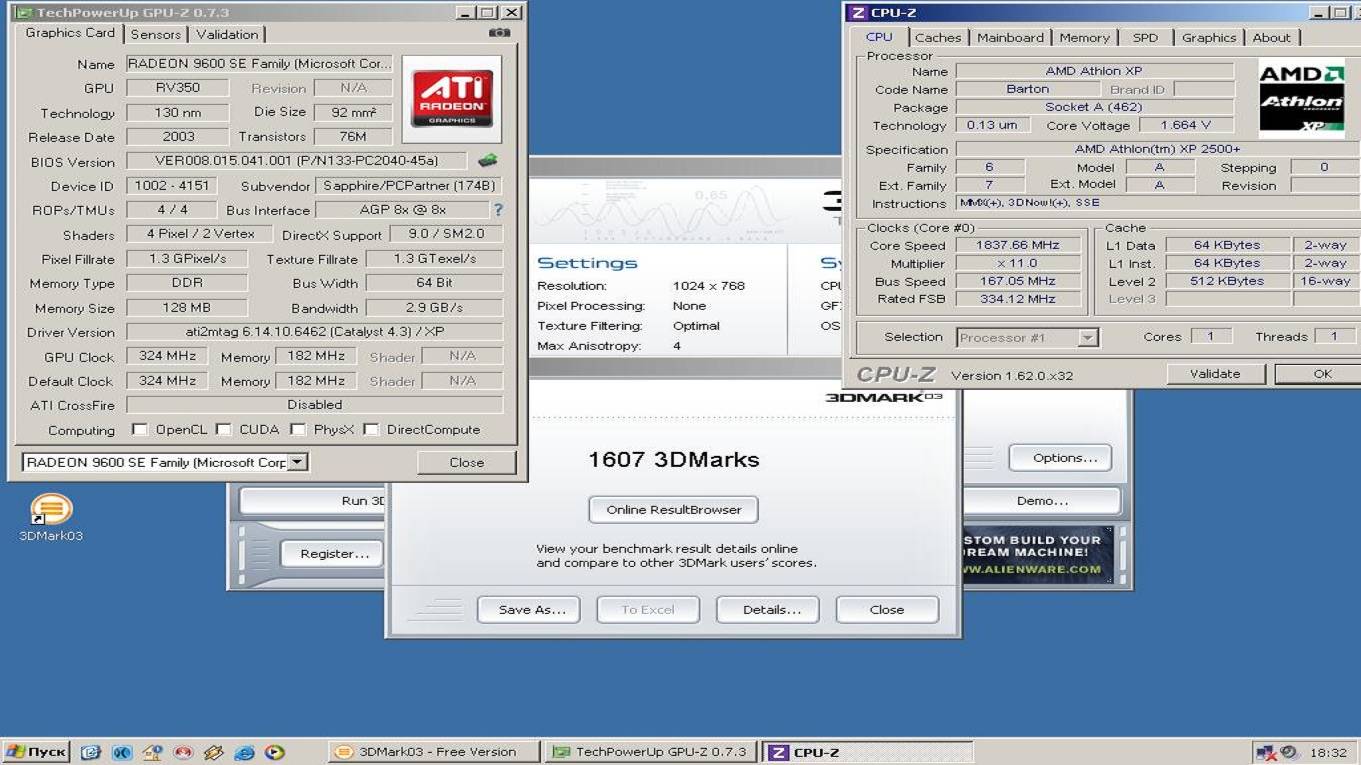Click the Run 3D button in 3DMark03
This screenshot has height=765, width=1361.
click(313, 501)
